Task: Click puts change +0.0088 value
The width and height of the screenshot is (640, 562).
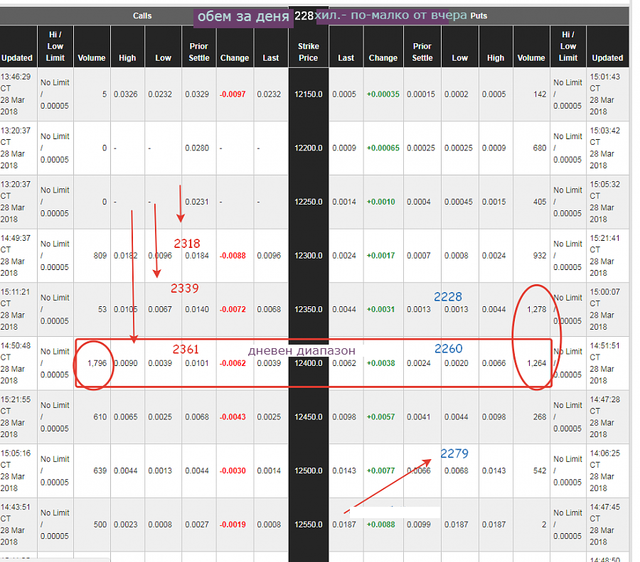Action: [x=380, y=524]
